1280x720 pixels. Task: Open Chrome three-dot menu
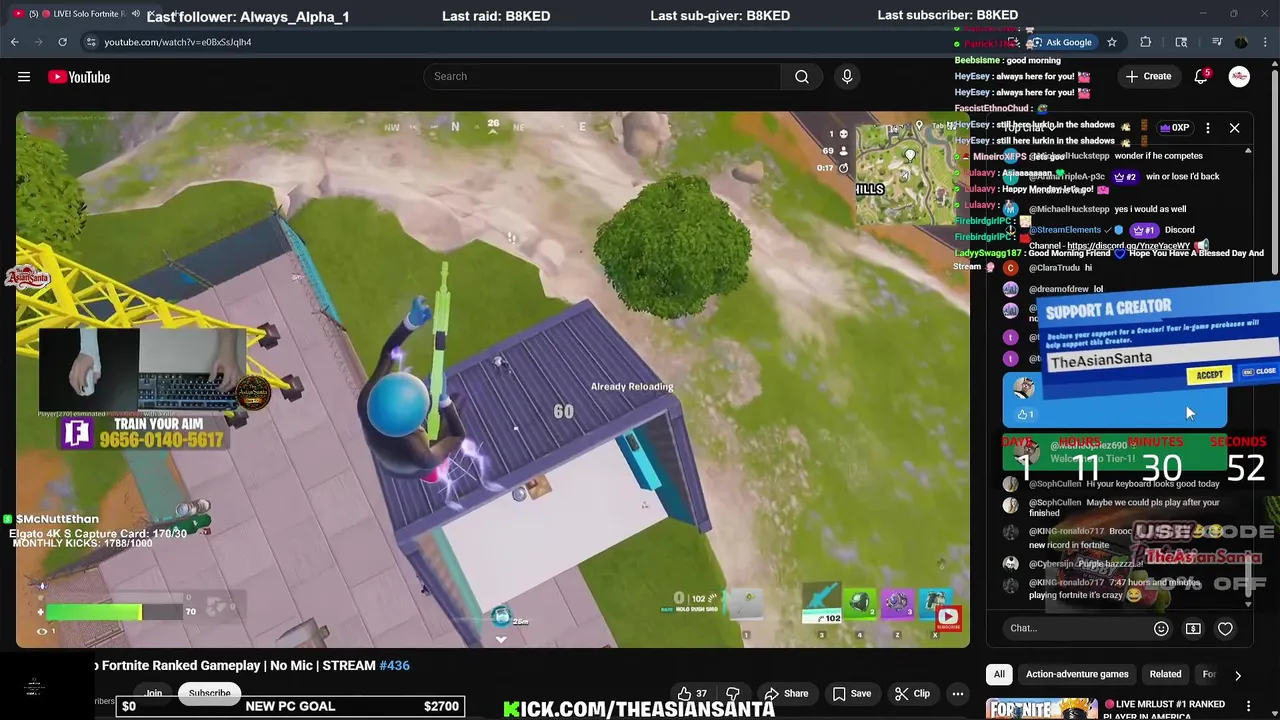tap(1266, 42)
